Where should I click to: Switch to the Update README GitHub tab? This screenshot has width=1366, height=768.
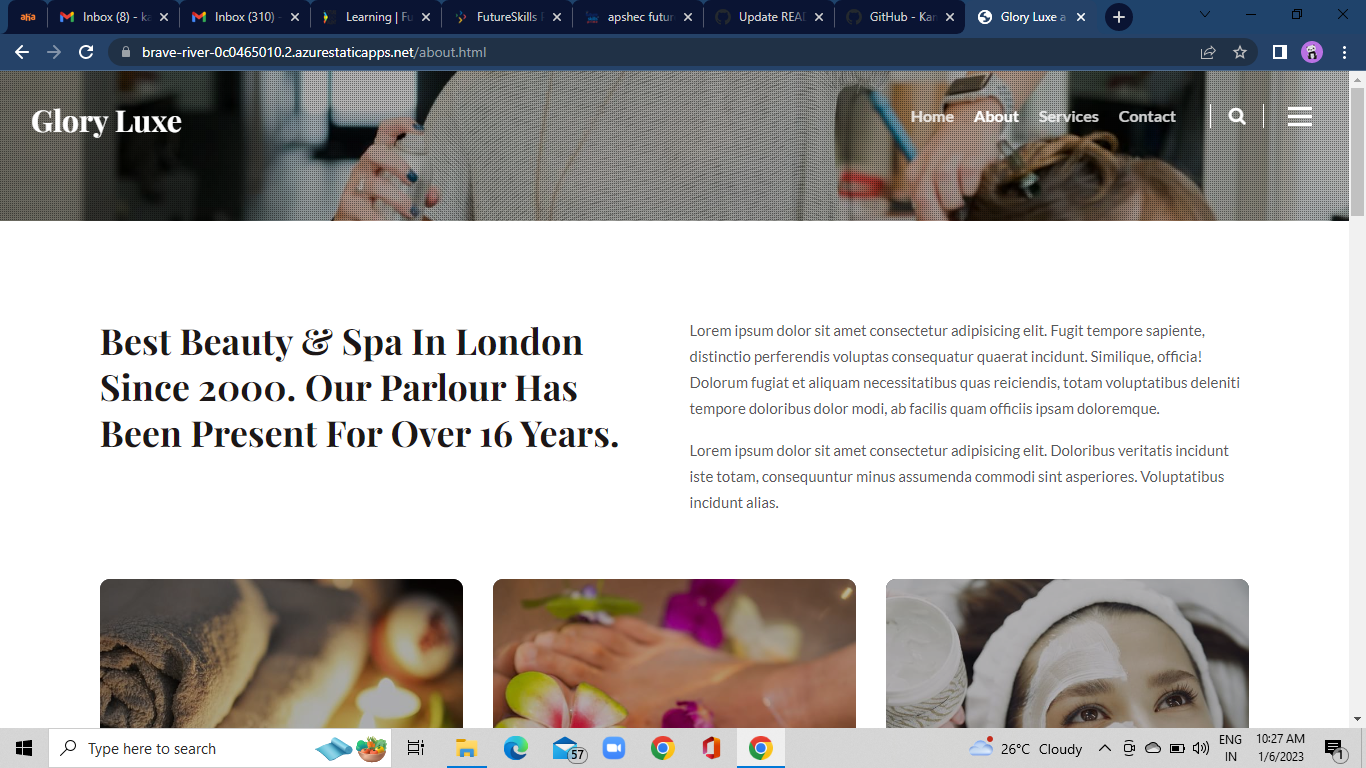[769, 17]
